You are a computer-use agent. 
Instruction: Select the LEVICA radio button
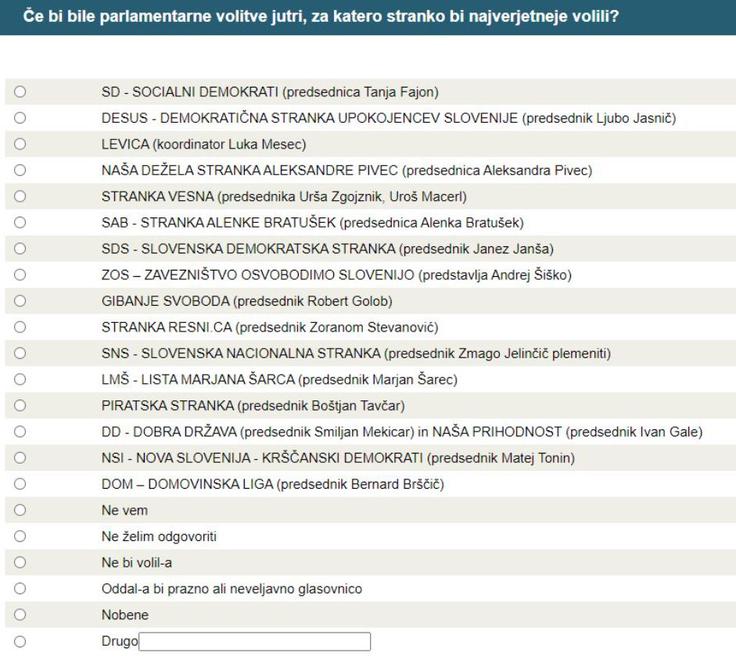(20, 144)
